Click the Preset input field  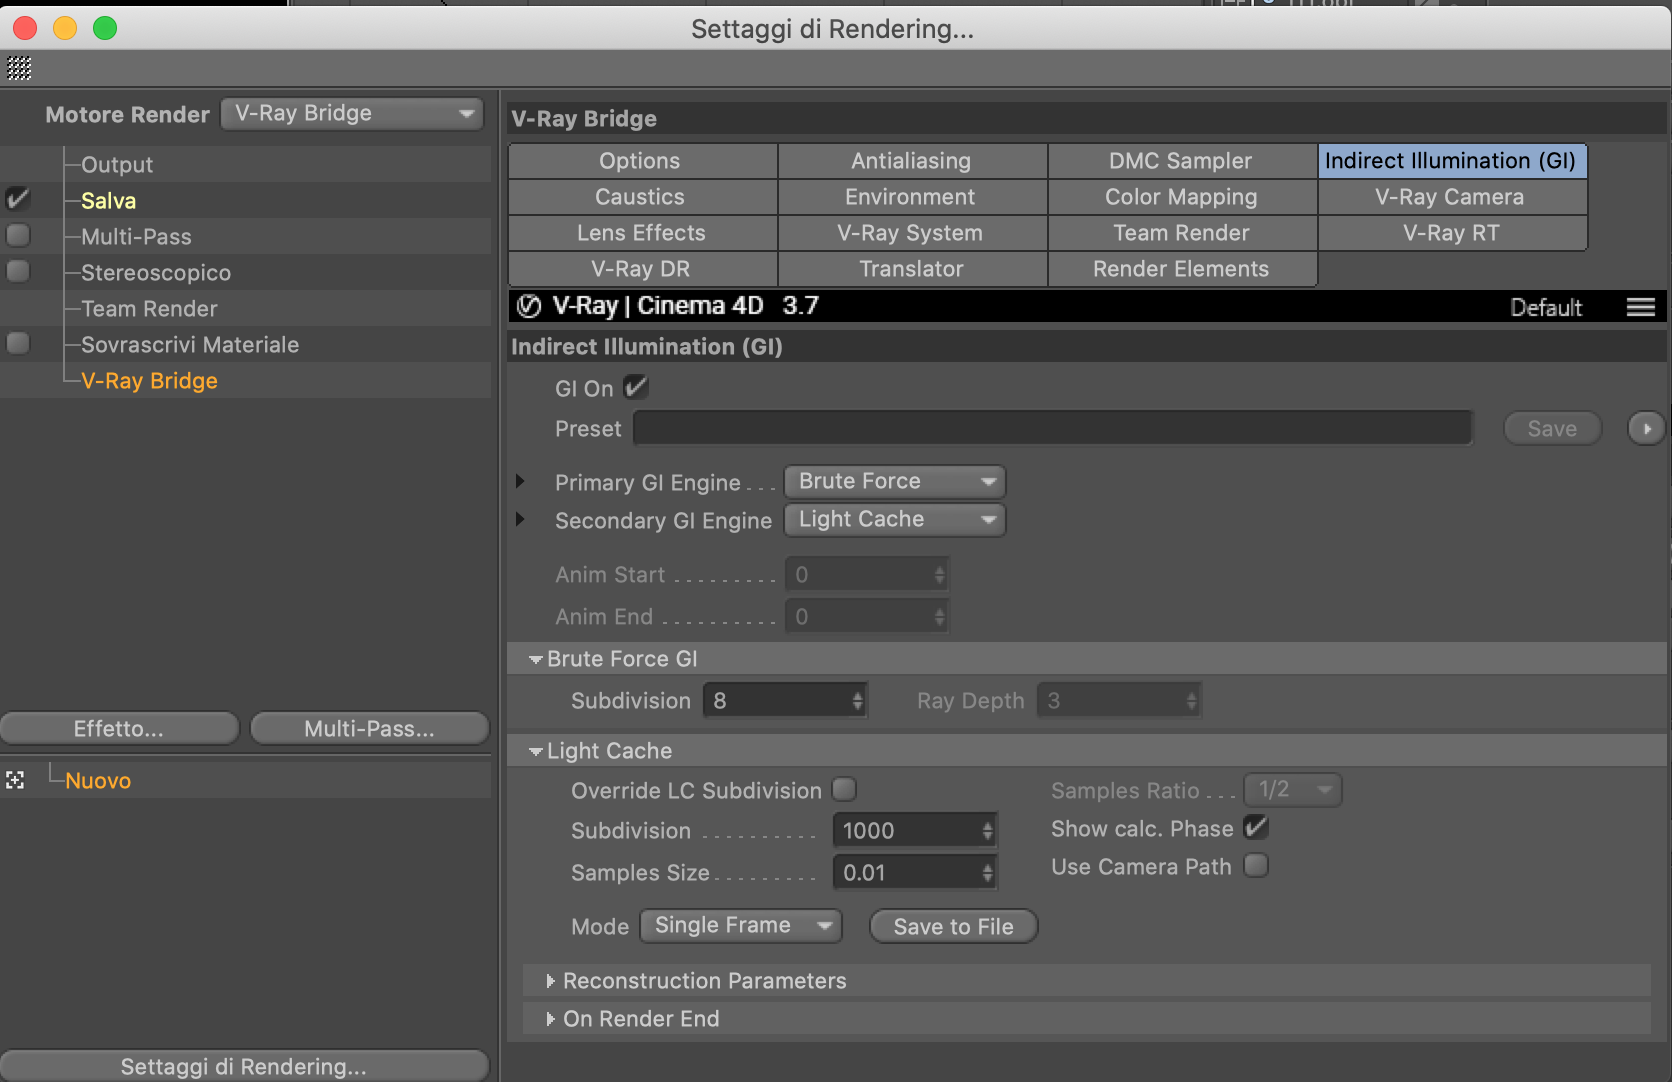pyautogui.click(x=1052, y=428)
